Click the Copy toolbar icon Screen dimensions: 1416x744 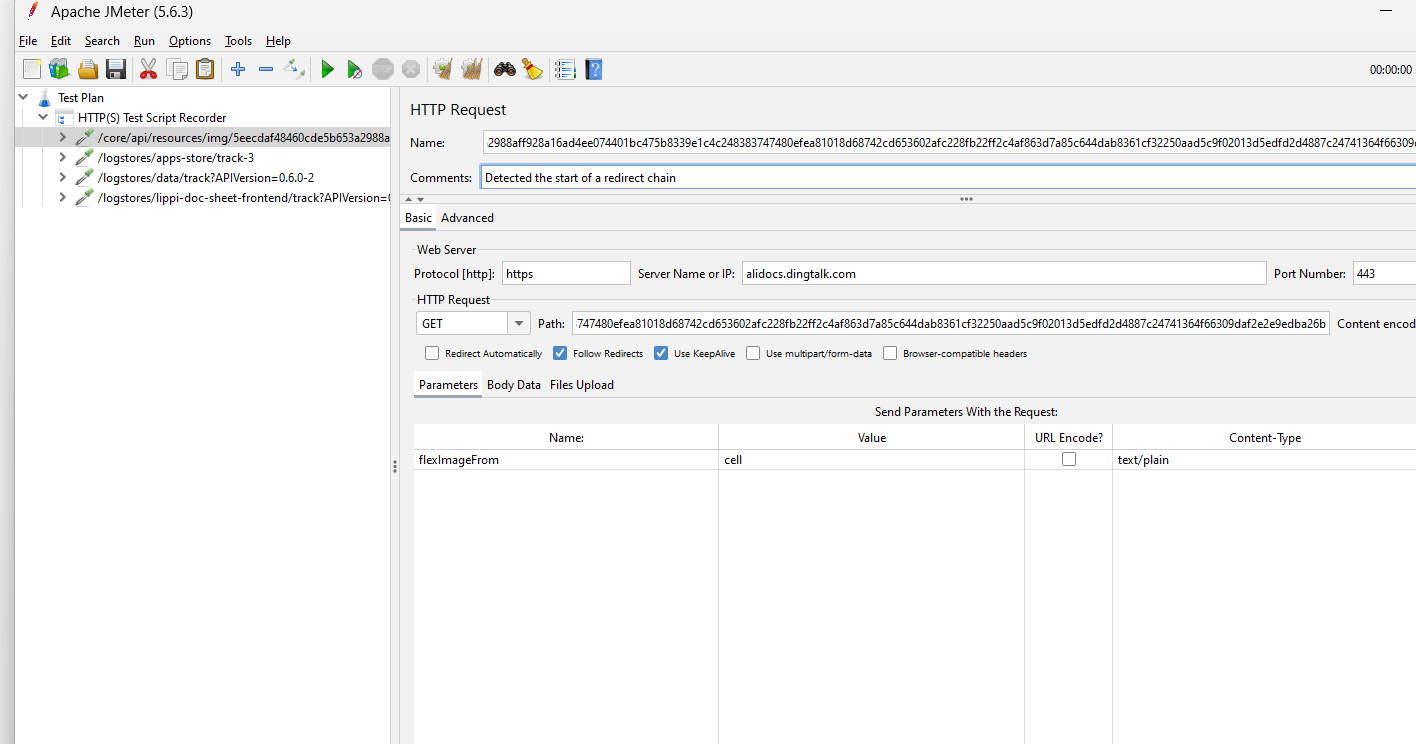(x=177, y=69)
